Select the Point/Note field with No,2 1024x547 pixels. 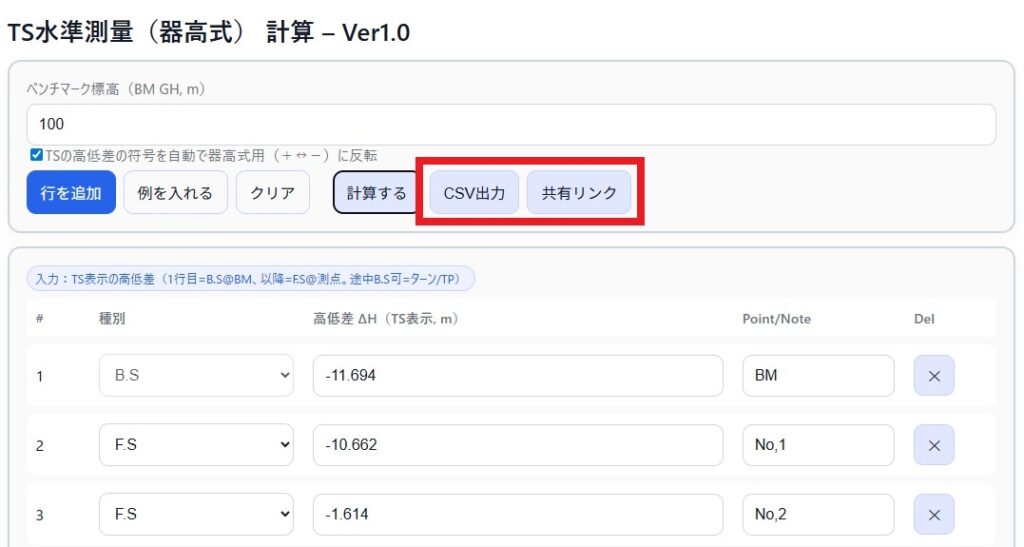pos(817,514)
